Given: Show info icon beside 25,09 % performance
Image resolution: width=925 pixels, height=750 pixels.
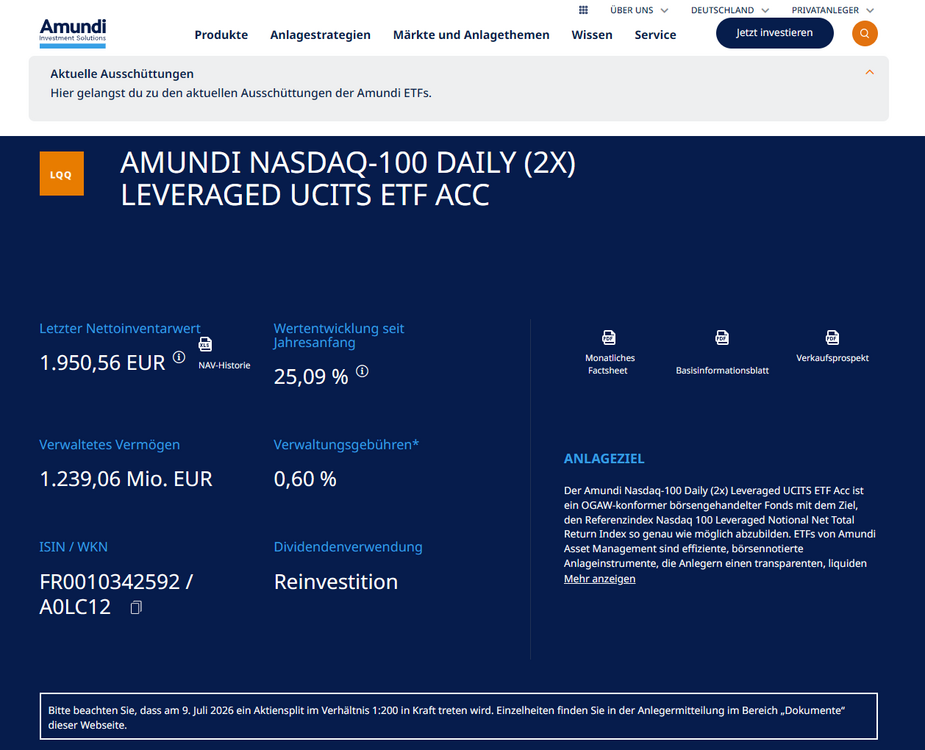Looking at the screenshot, I should point(362,371).
